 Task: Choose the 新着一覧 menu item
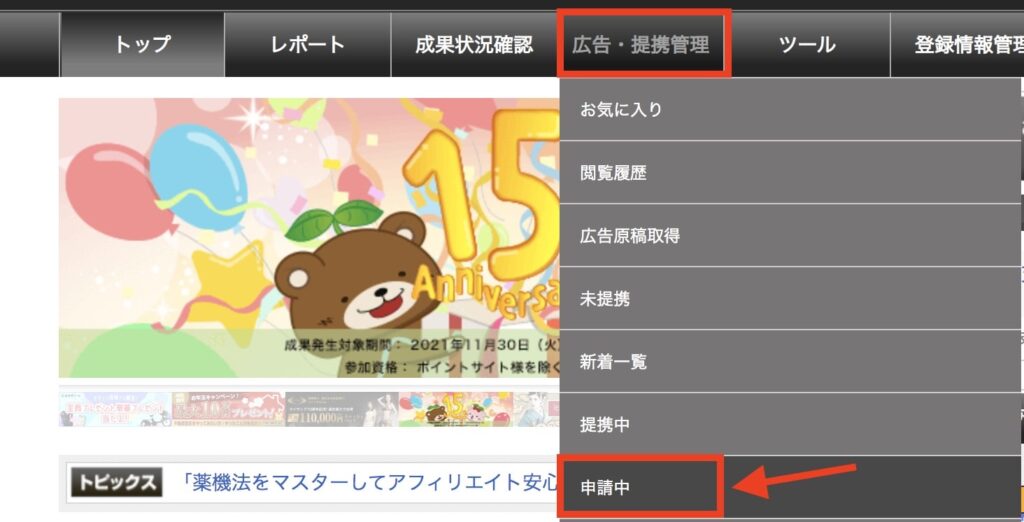click(790, 361)
